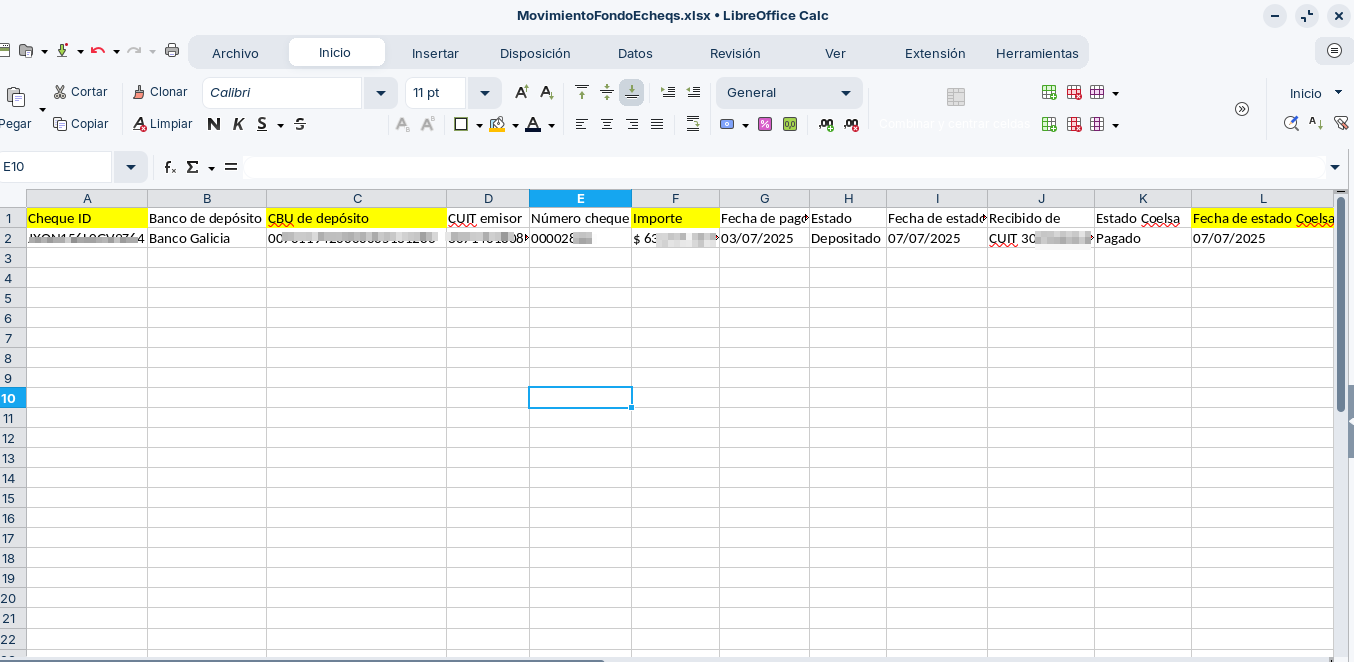The height and width of the screenshot is (662, 1354).
Task: Apply the yellow background highlight color
Action: click(x=497, y=124)
